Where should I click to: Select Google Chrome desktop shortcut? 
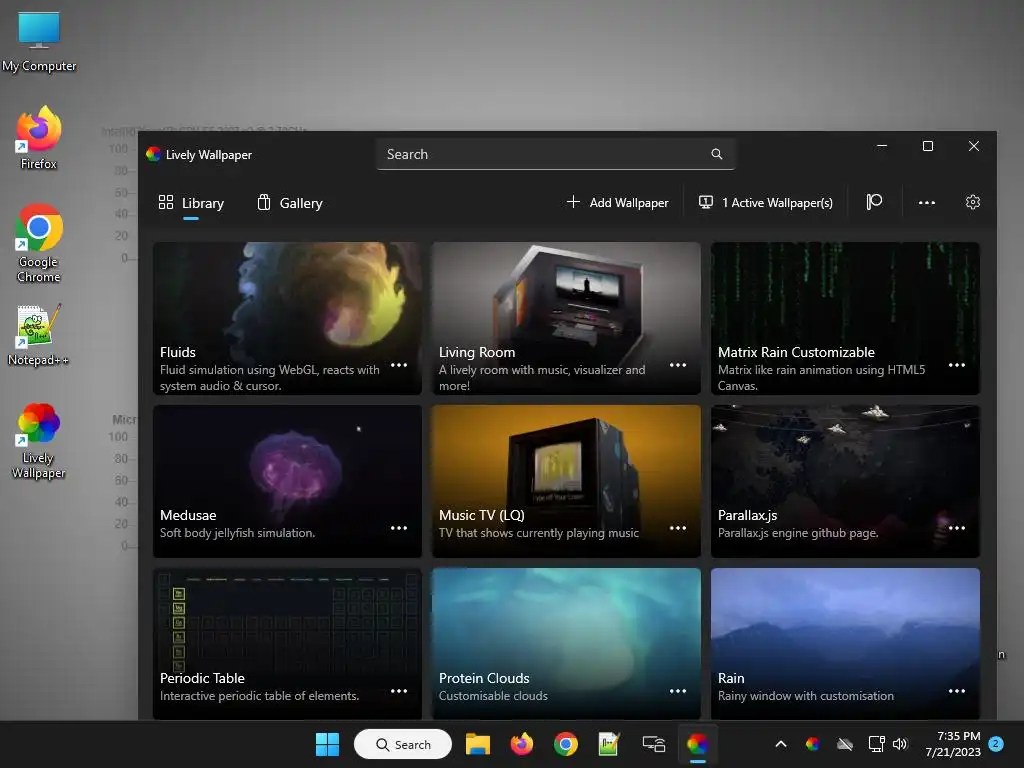(x=39, y=243)
